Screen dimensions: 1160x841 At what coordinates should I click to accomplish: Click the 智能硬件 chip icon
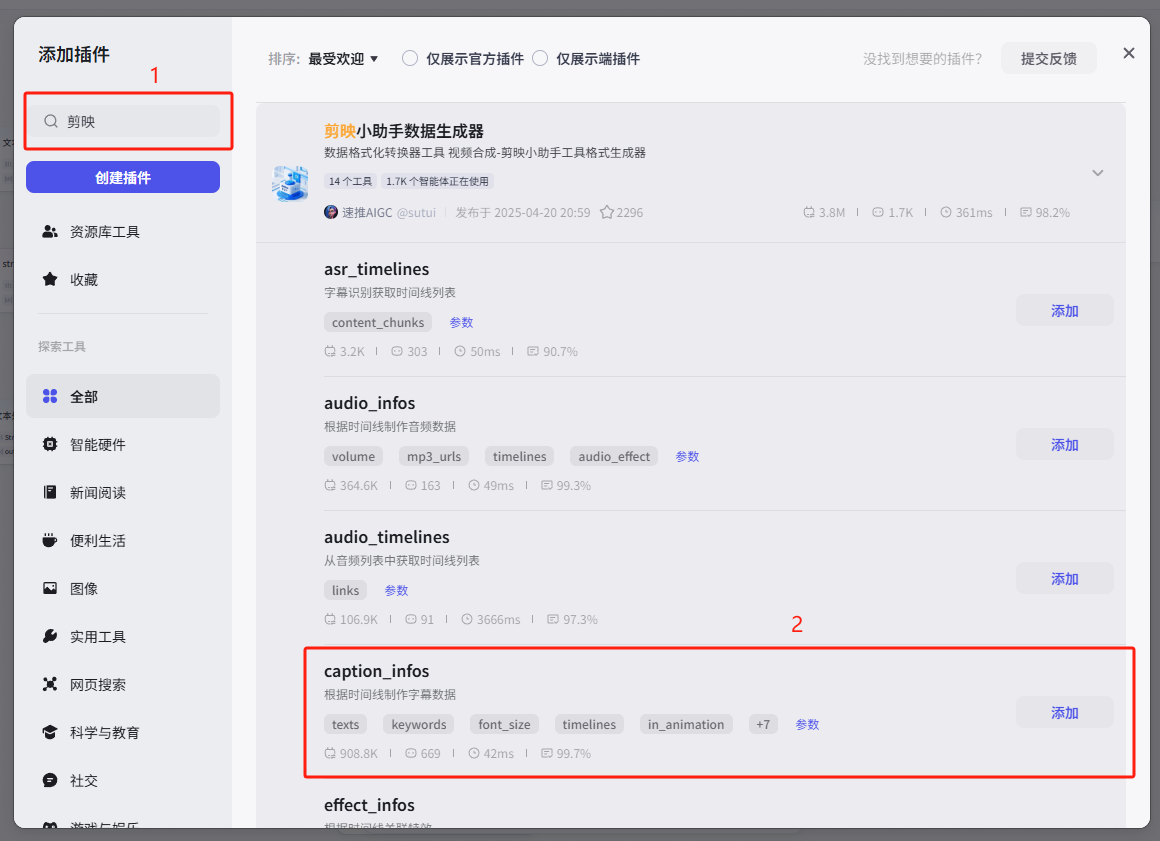50,445
